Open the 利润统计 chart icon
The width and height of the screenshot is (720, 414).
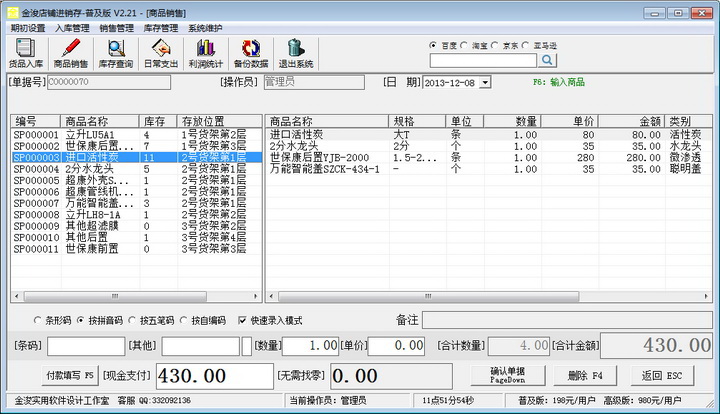pos(206,54)
